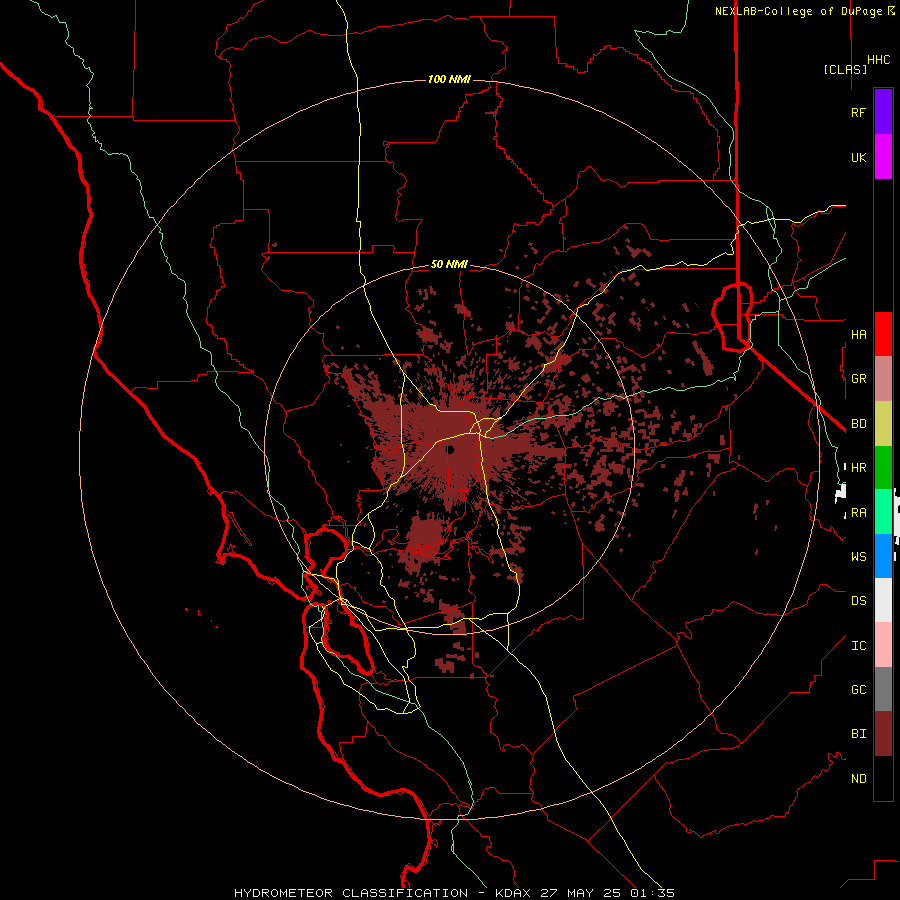The width and height of the screenshot is (900, 900).
Task: Click the 50 NMI range ring label
Action: click(x=449, y=265)
